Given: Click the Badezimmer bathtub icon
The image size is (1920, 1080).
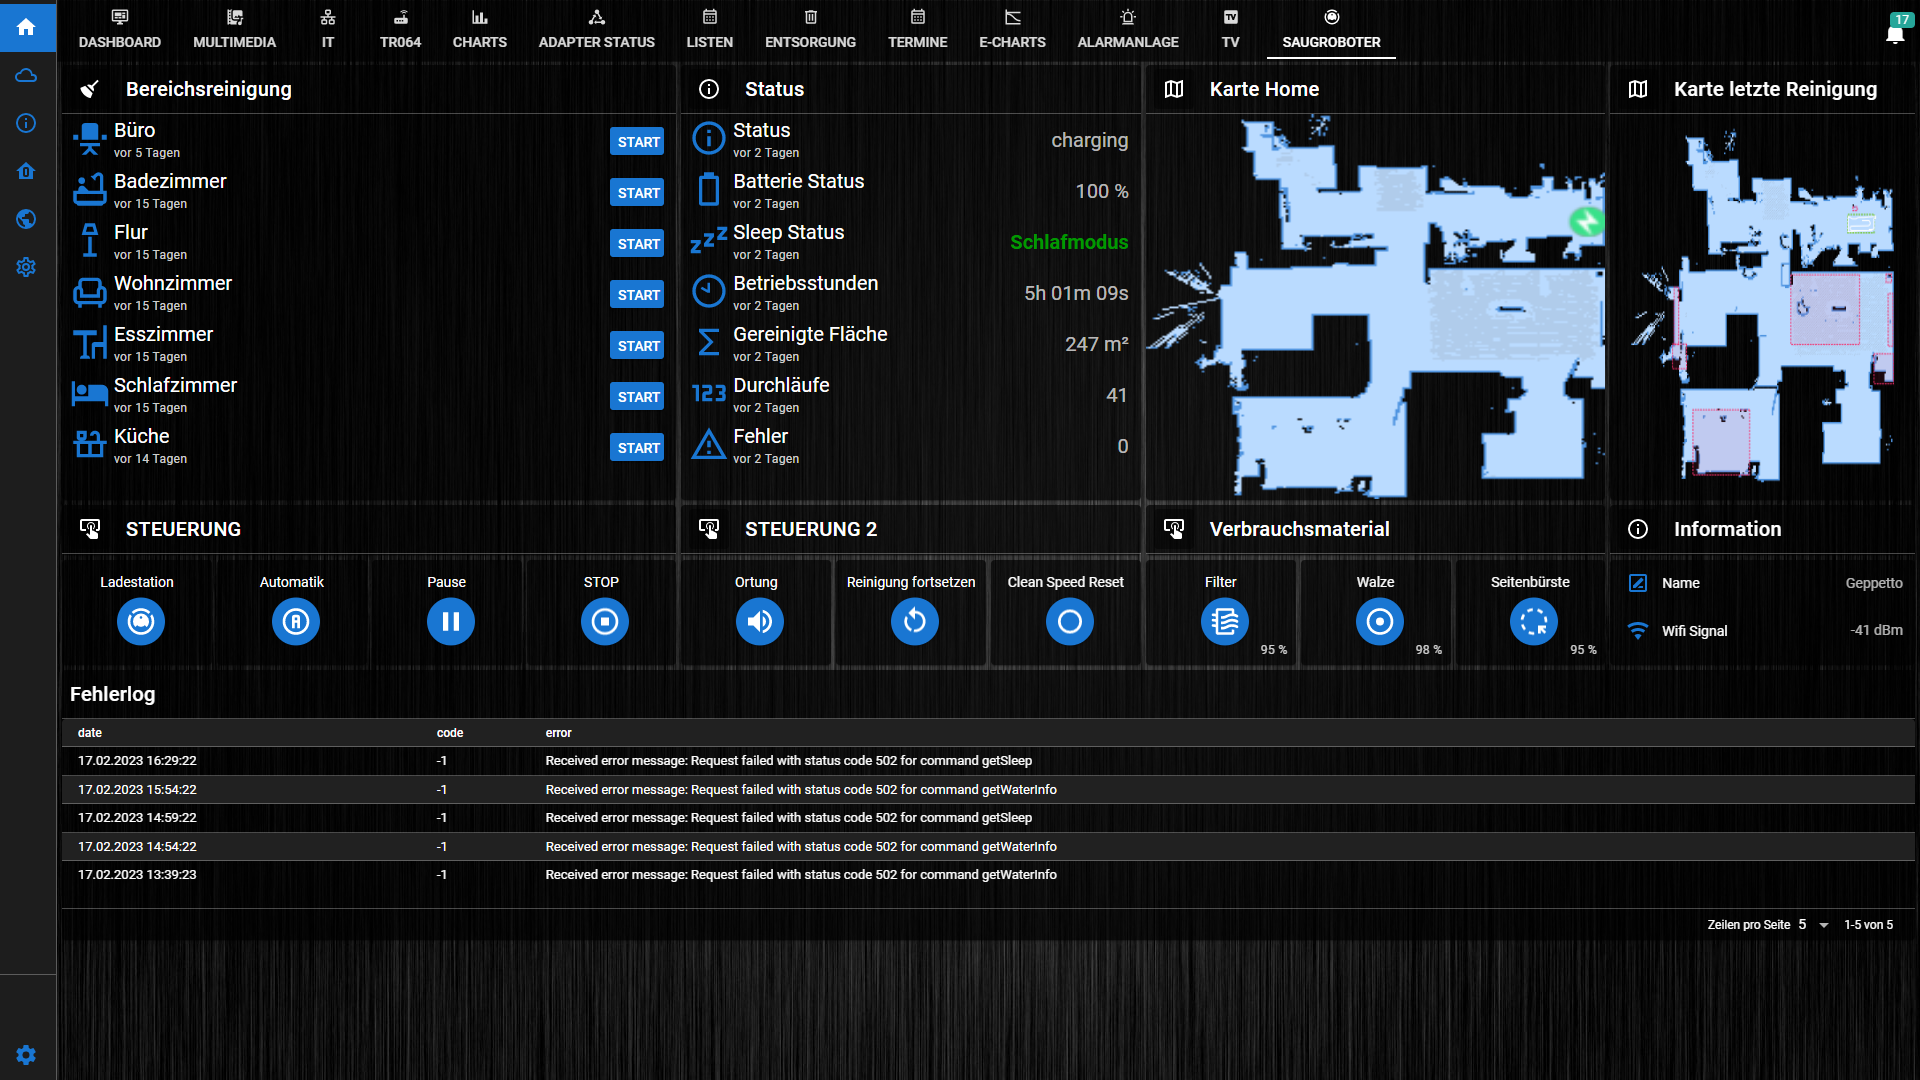Looking at the screenshot, I should point(90,190).
